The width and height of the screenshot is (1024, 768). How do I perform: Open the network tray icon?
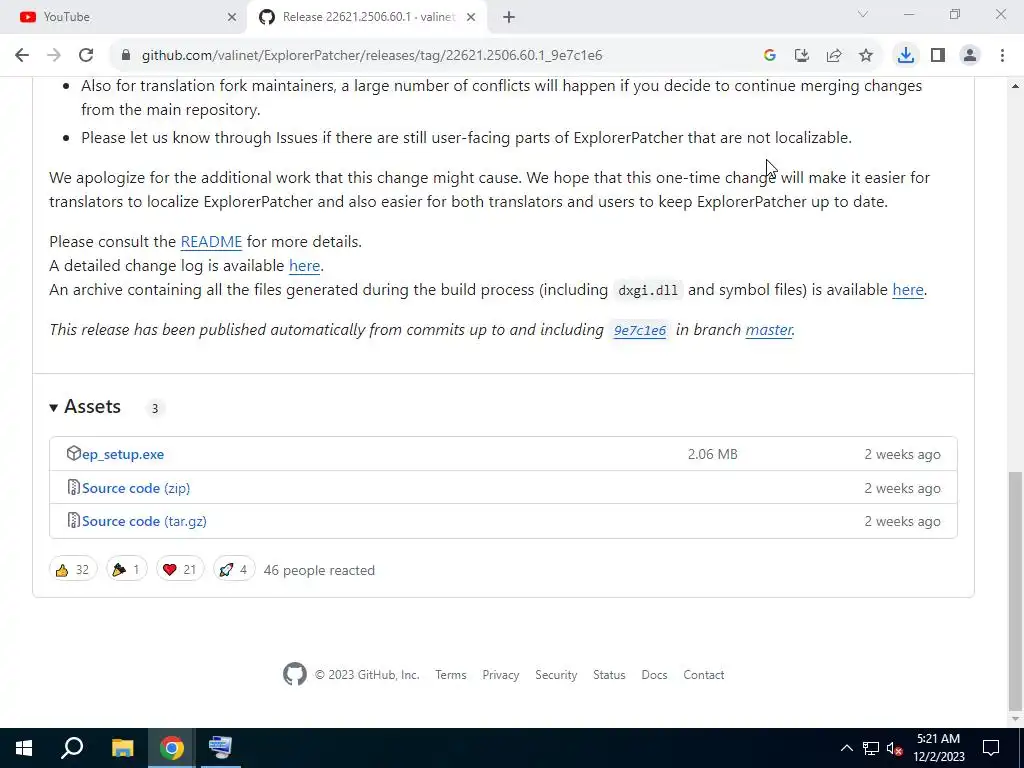(x=871, y=748)
